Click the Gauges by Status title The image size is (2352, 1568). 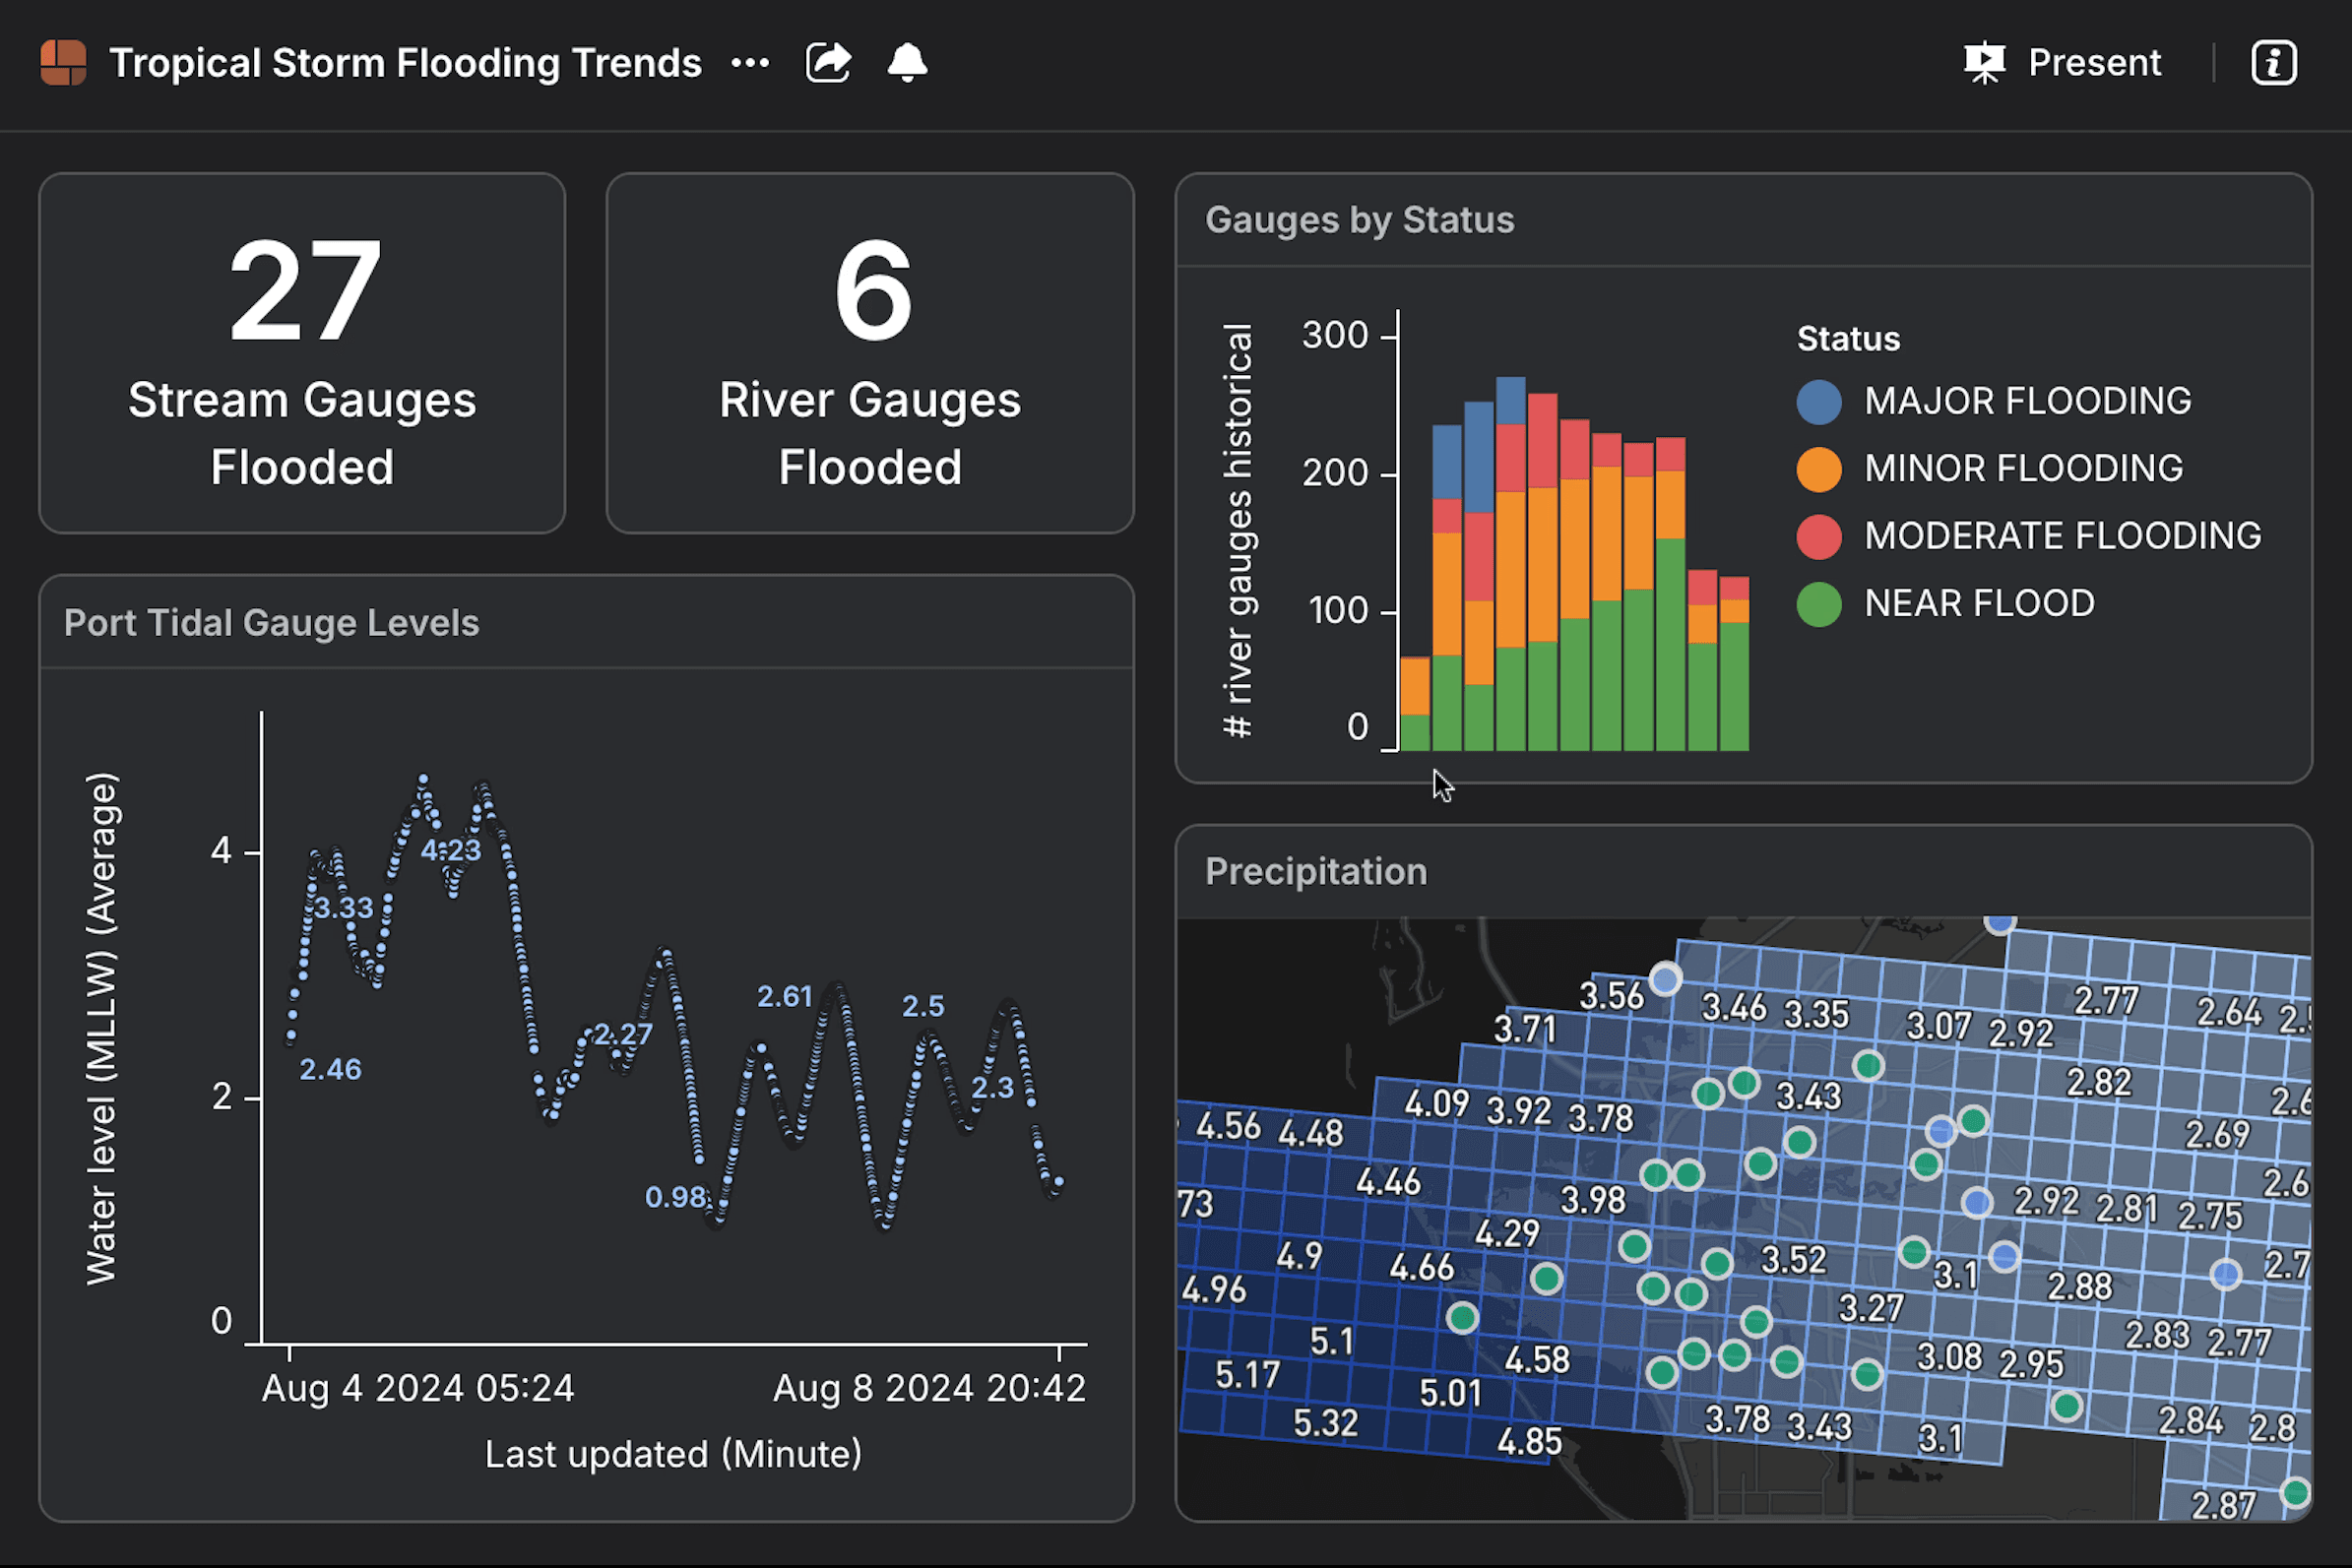pyautogui.click(x=1359, y=220)
